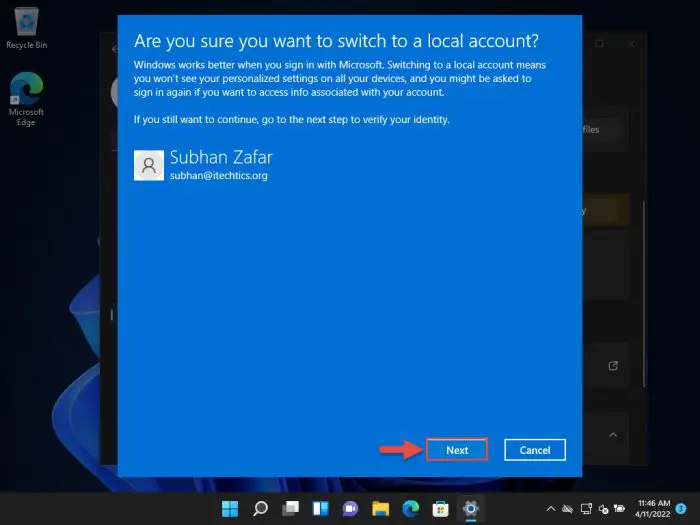Click the external link icon in Settings
700x525 pixels.
click(x=613, y=366)
